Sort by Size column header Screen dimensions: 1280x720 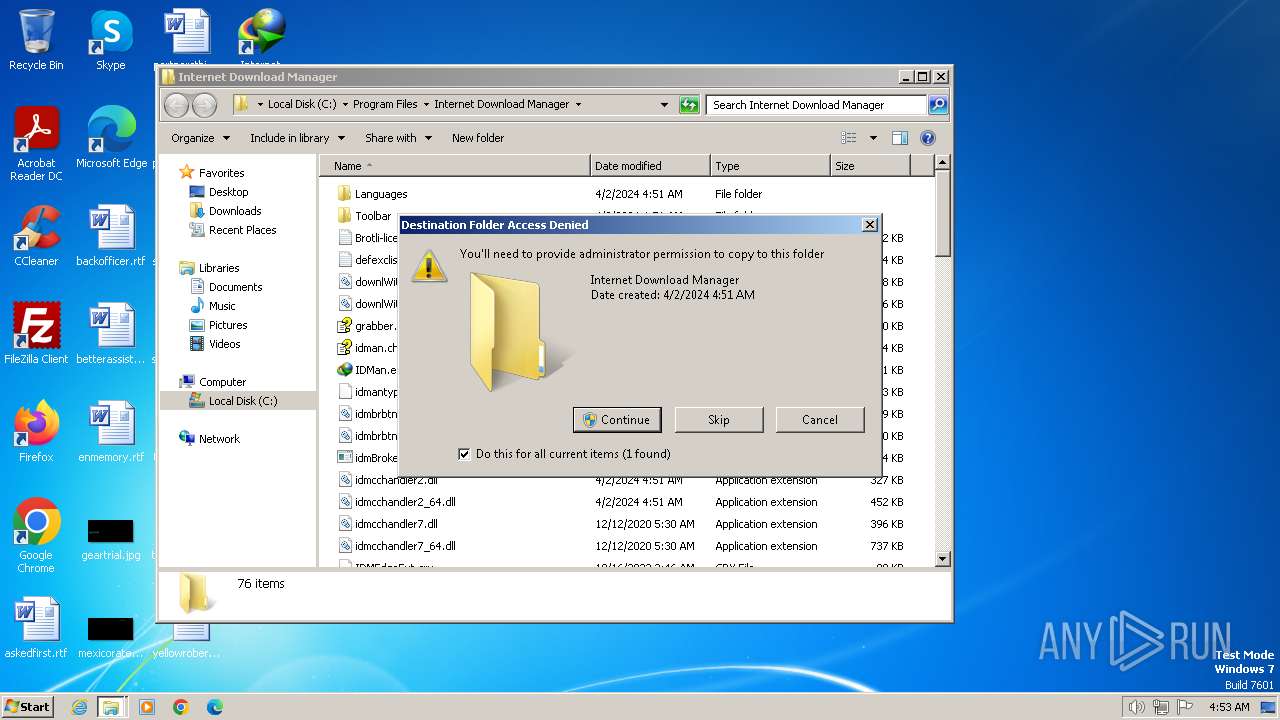870,166
